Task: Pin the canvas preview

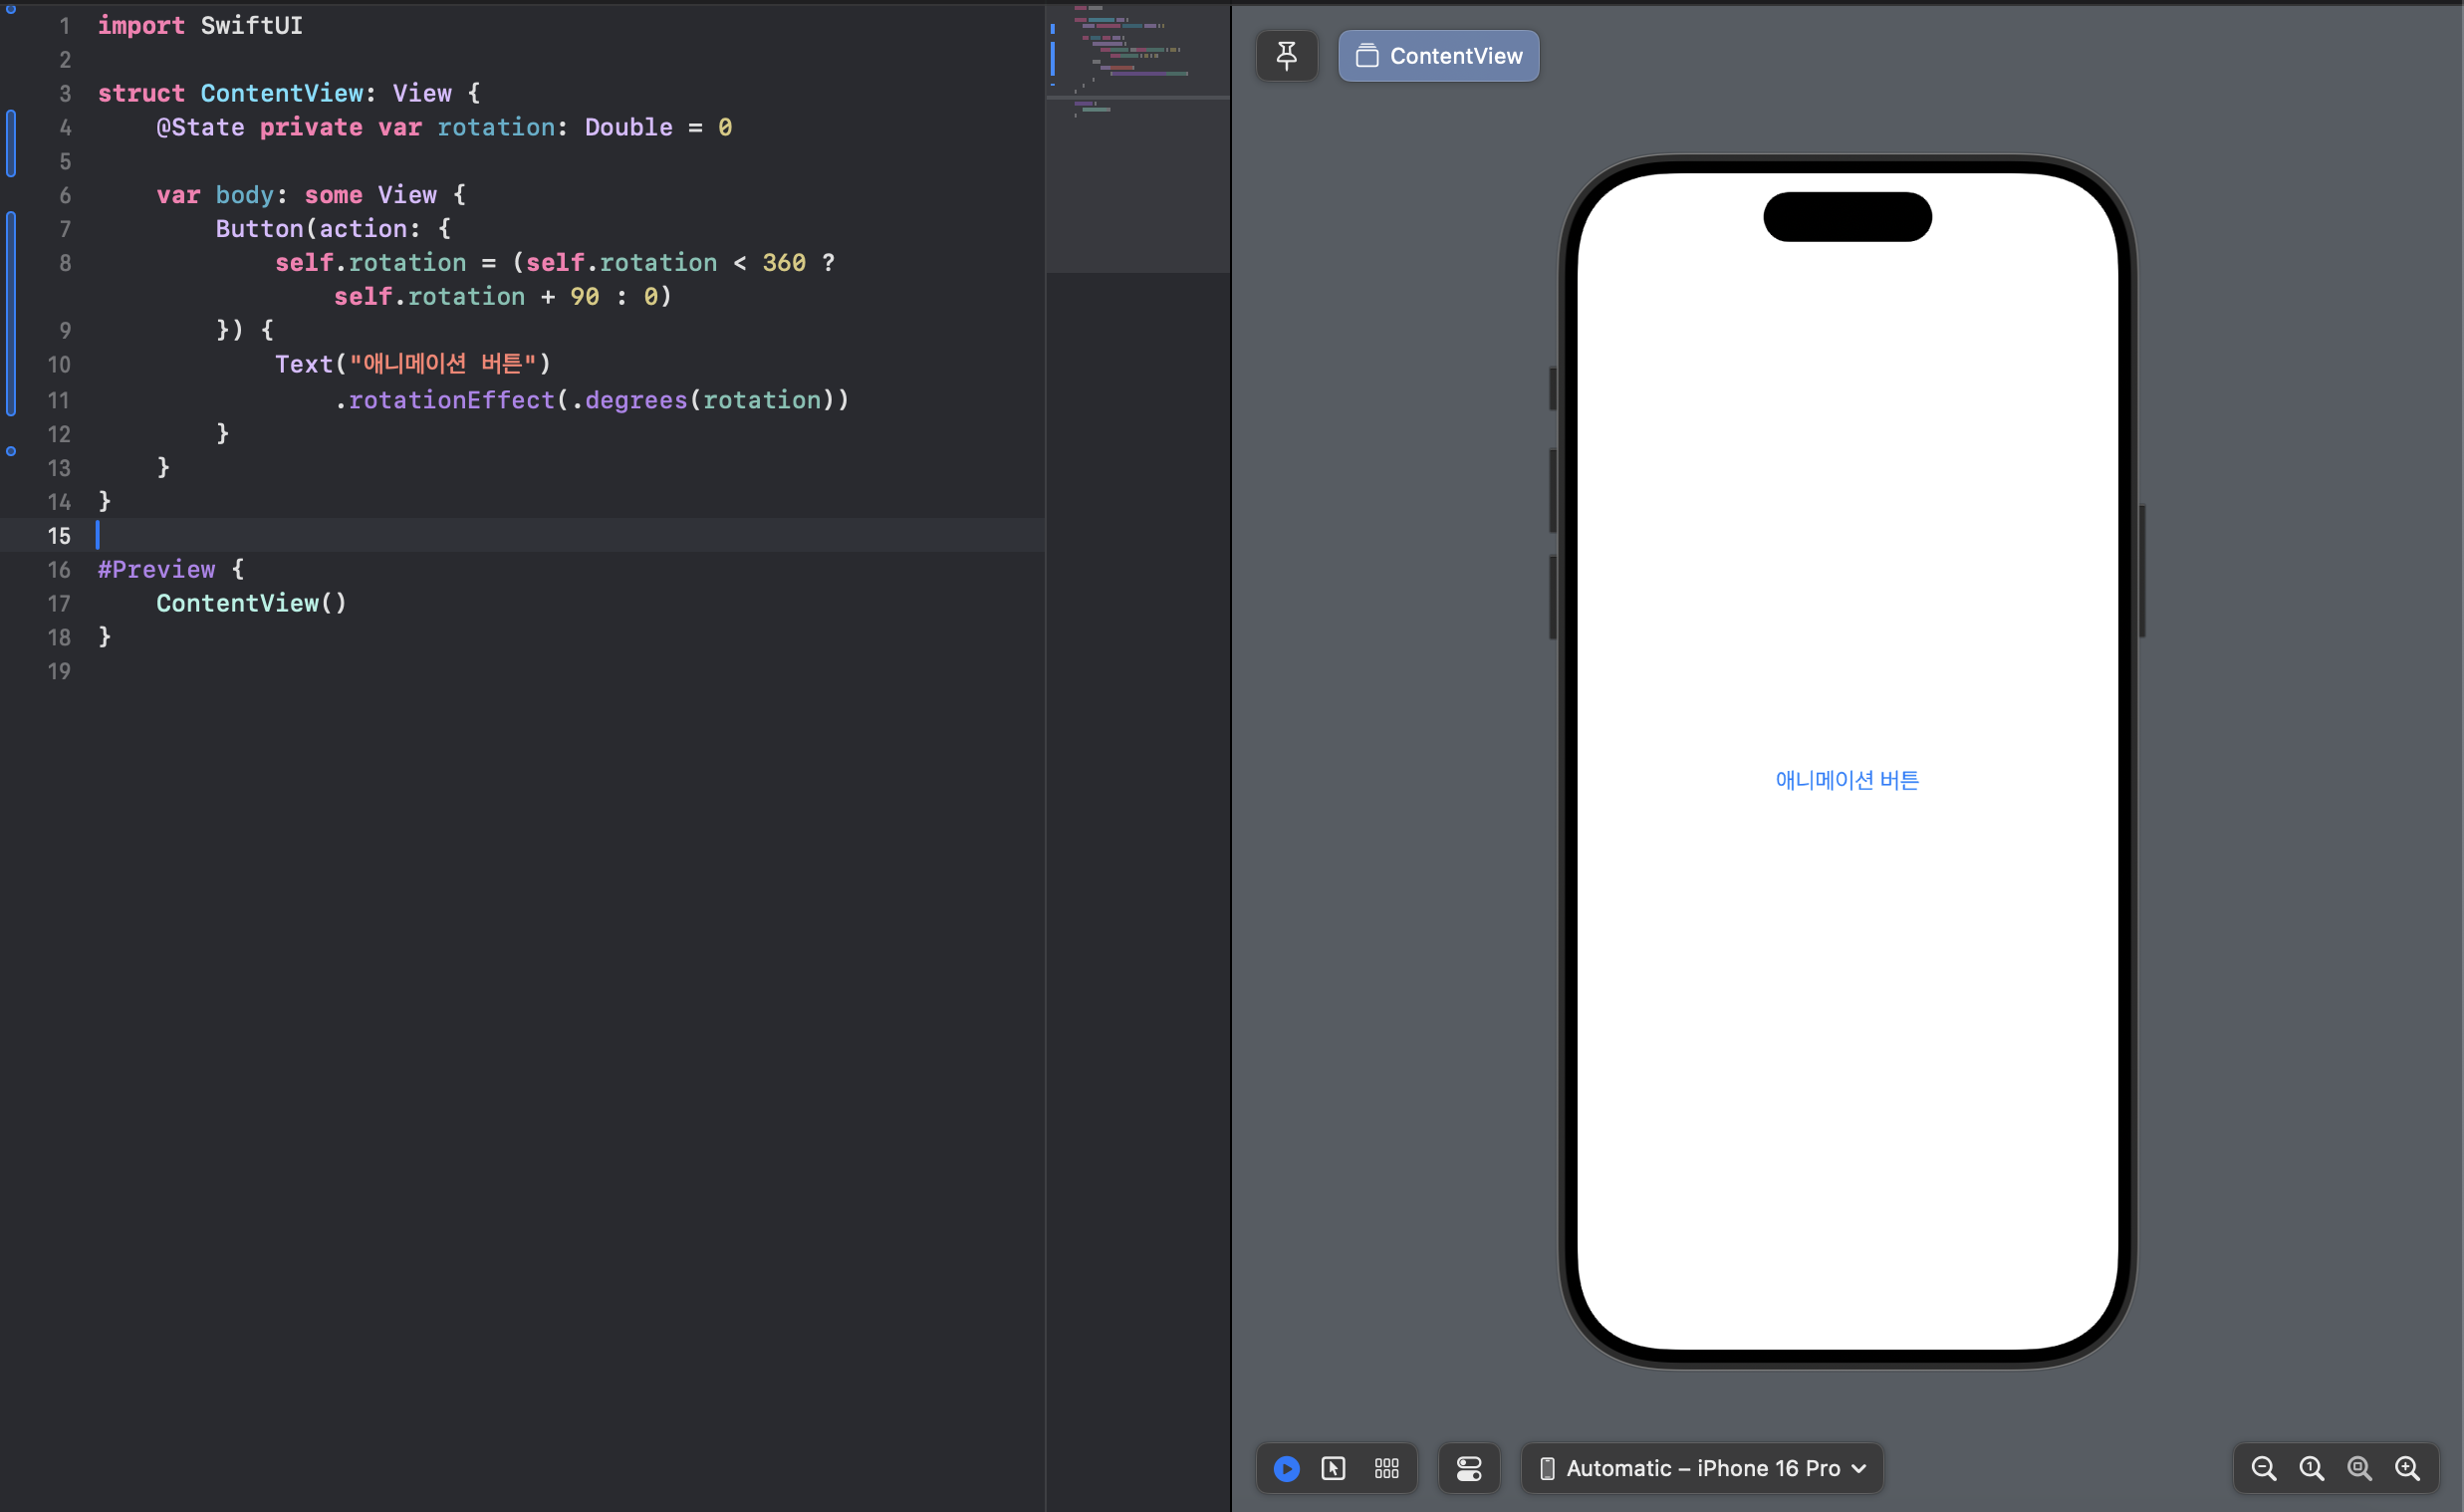Action: coord(1286,56)
